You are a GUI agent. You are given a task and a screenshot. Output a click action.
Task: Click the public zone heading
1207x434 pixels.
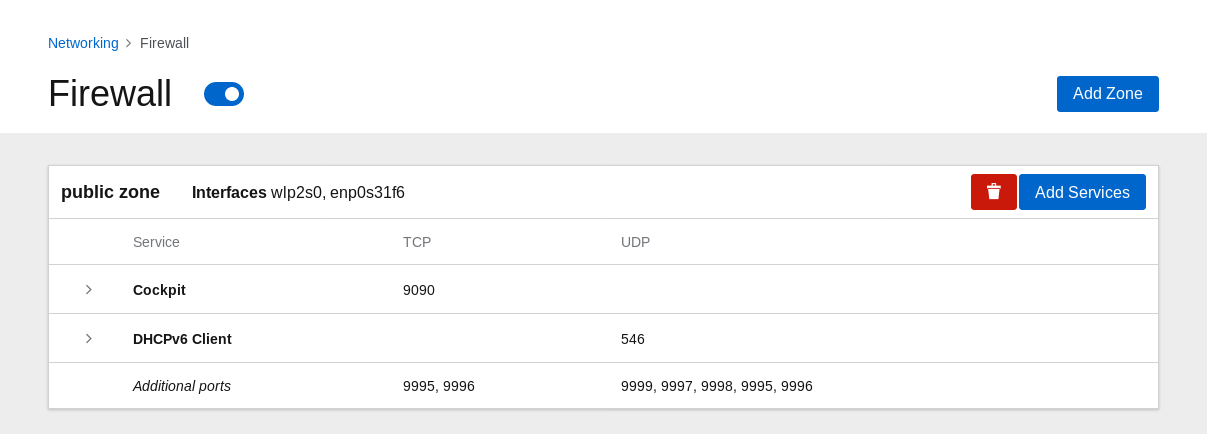point(110,192)
